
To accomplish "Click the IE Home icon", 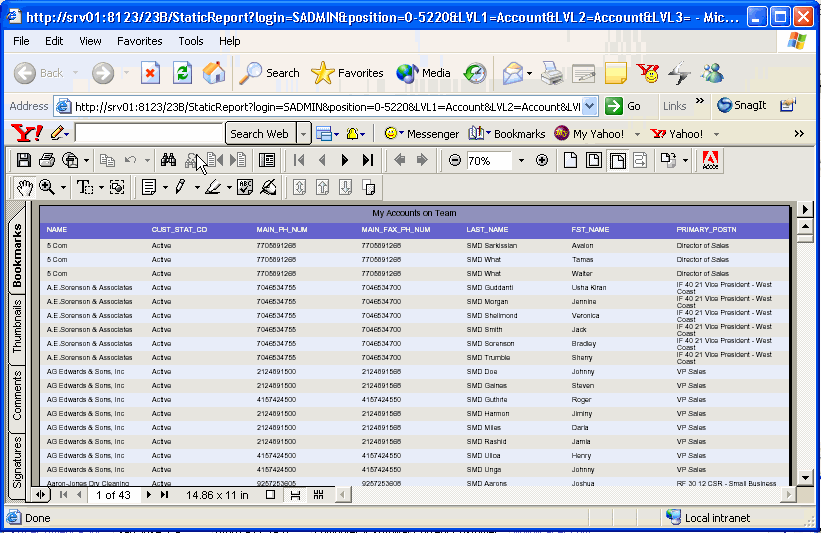I will coord(214,73).
